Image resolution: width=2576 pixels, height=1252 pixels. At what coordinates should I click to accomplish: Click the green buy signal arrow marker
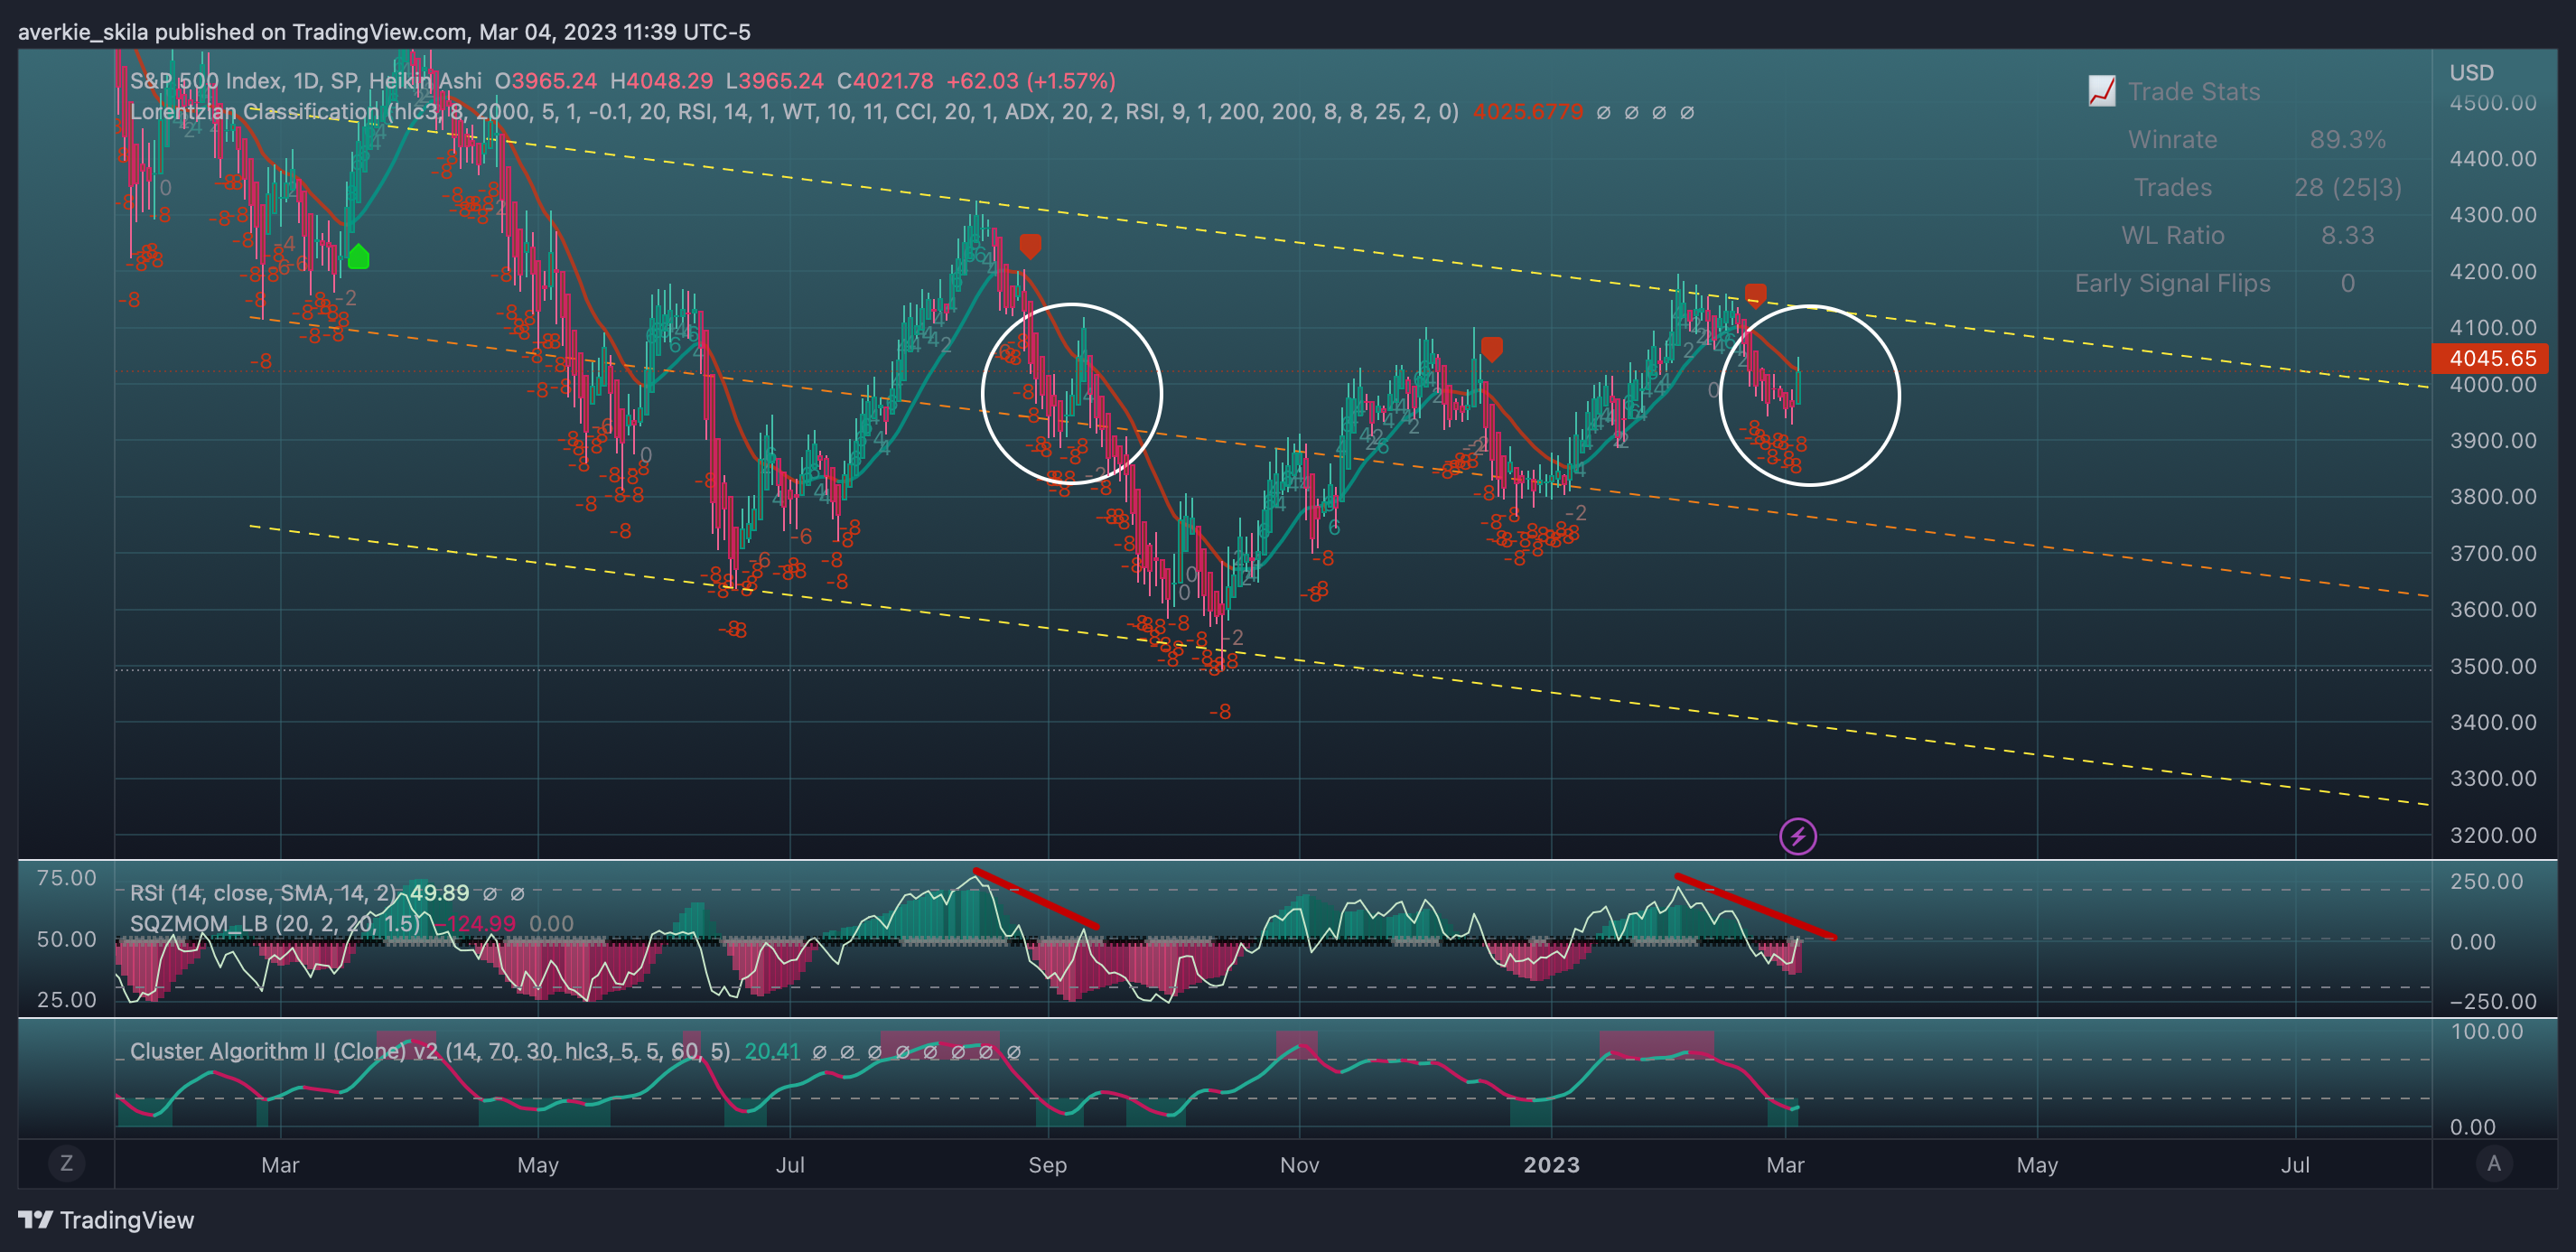359,257
